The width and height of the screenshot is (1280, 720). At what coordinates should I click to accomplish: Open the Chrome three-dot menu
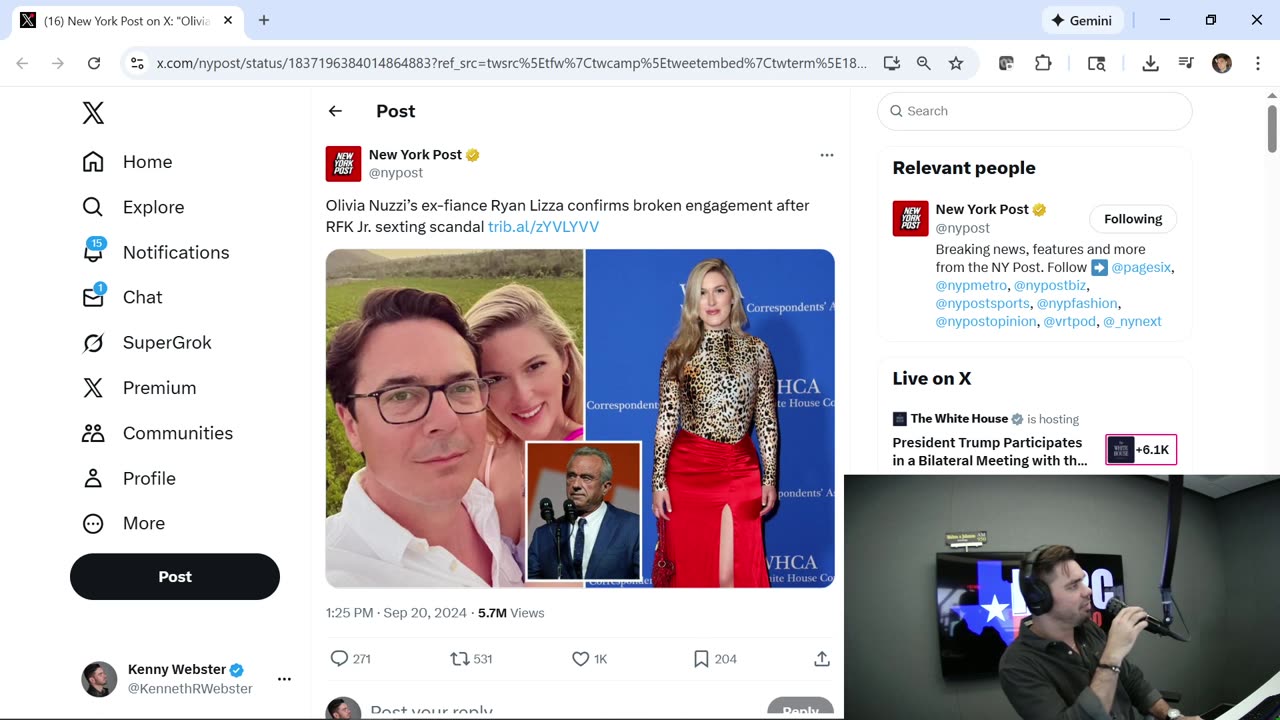1257,63
